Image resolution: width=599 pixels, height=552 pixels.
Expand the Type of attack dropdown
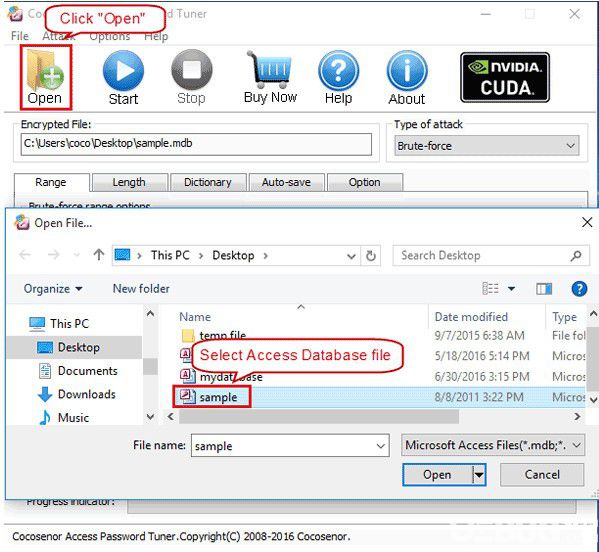click(487, 146)
